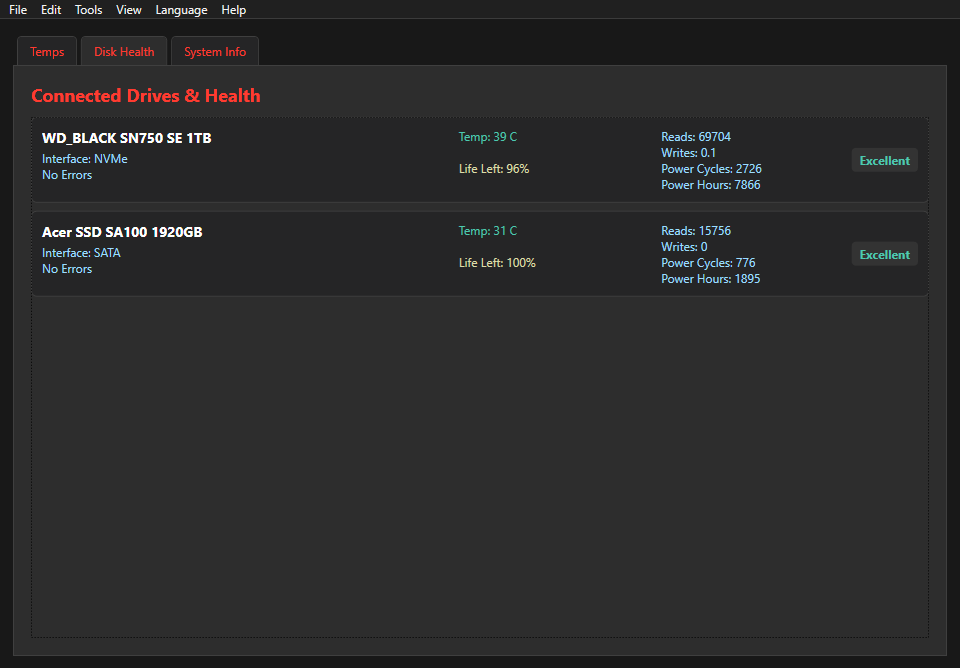This screenshot has width=960, height=668.
Task: Click Power Hours: 1895 value
Action: pyautogui.click(x=711, y=279)
